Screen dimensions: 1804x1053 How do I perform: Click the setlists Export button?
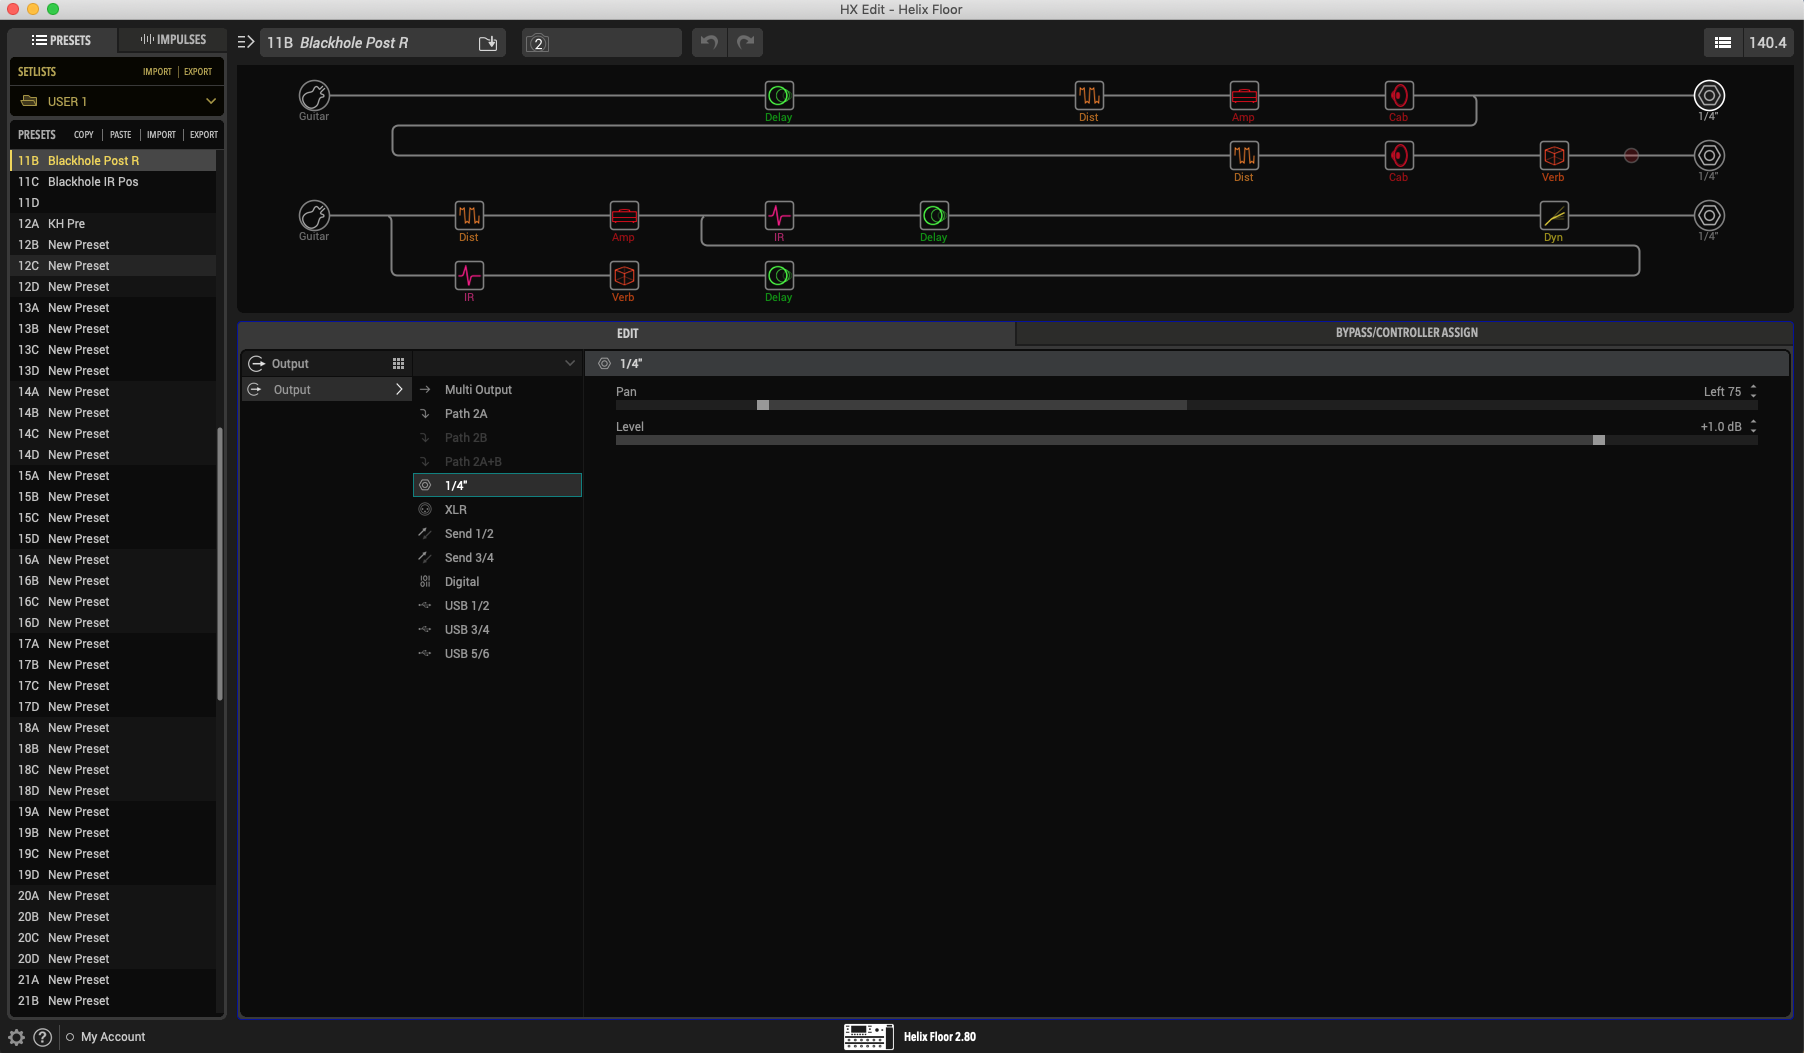pos(198,72)
